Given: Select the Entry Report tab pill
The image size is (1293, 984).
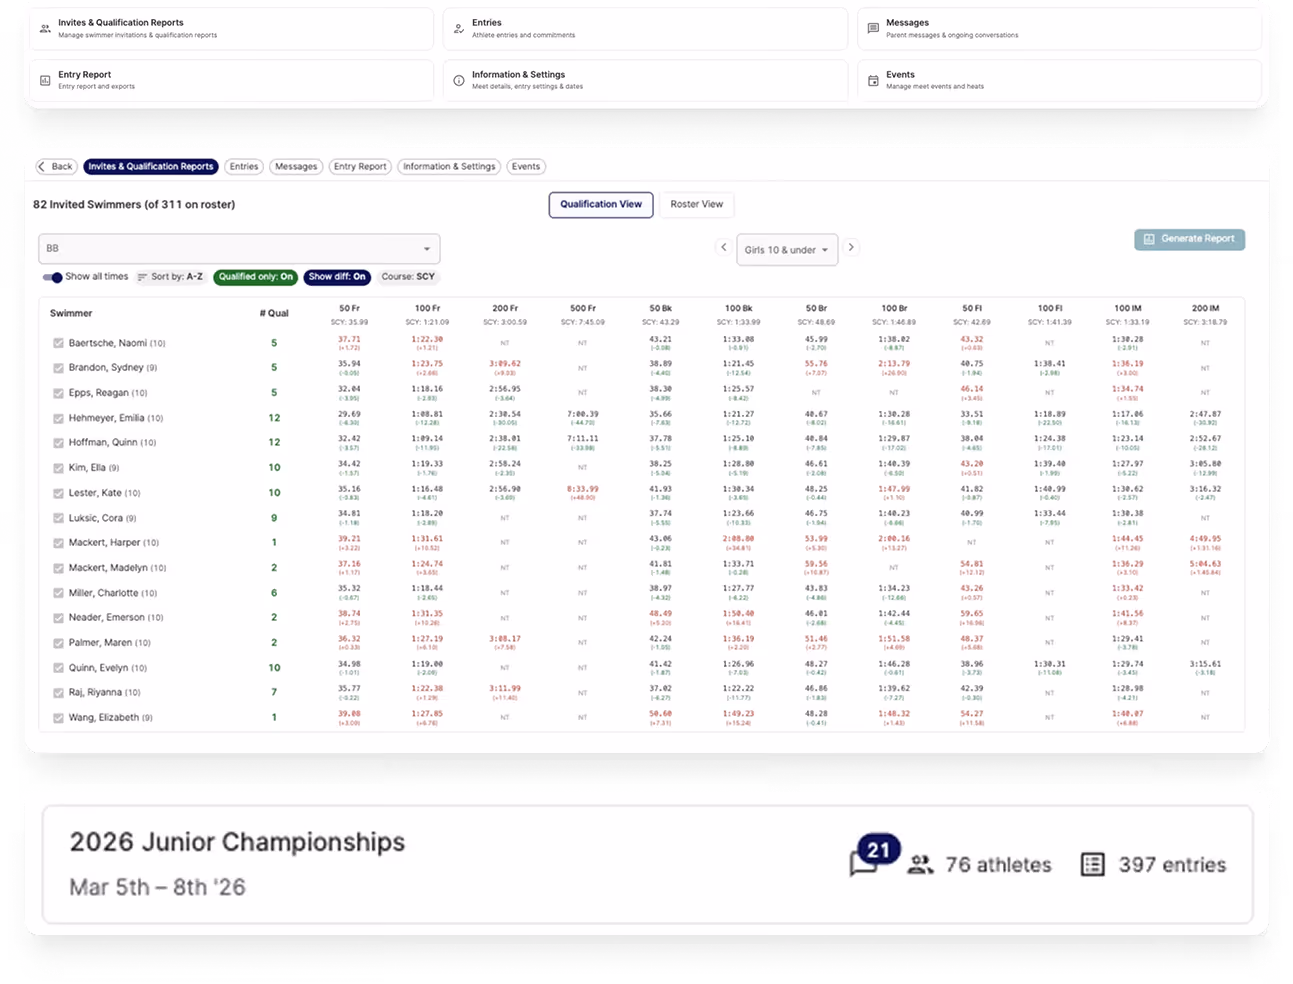Looking at the screenshot, I should click(360, 167).
